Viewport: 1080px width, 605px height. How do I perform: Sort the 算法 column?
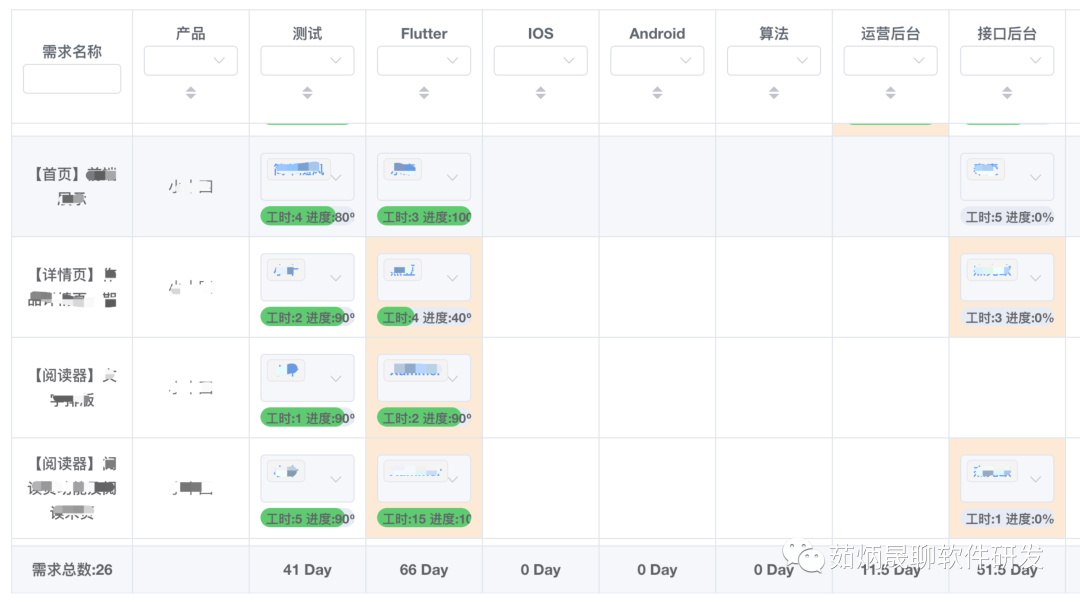(x=774, y=93)
